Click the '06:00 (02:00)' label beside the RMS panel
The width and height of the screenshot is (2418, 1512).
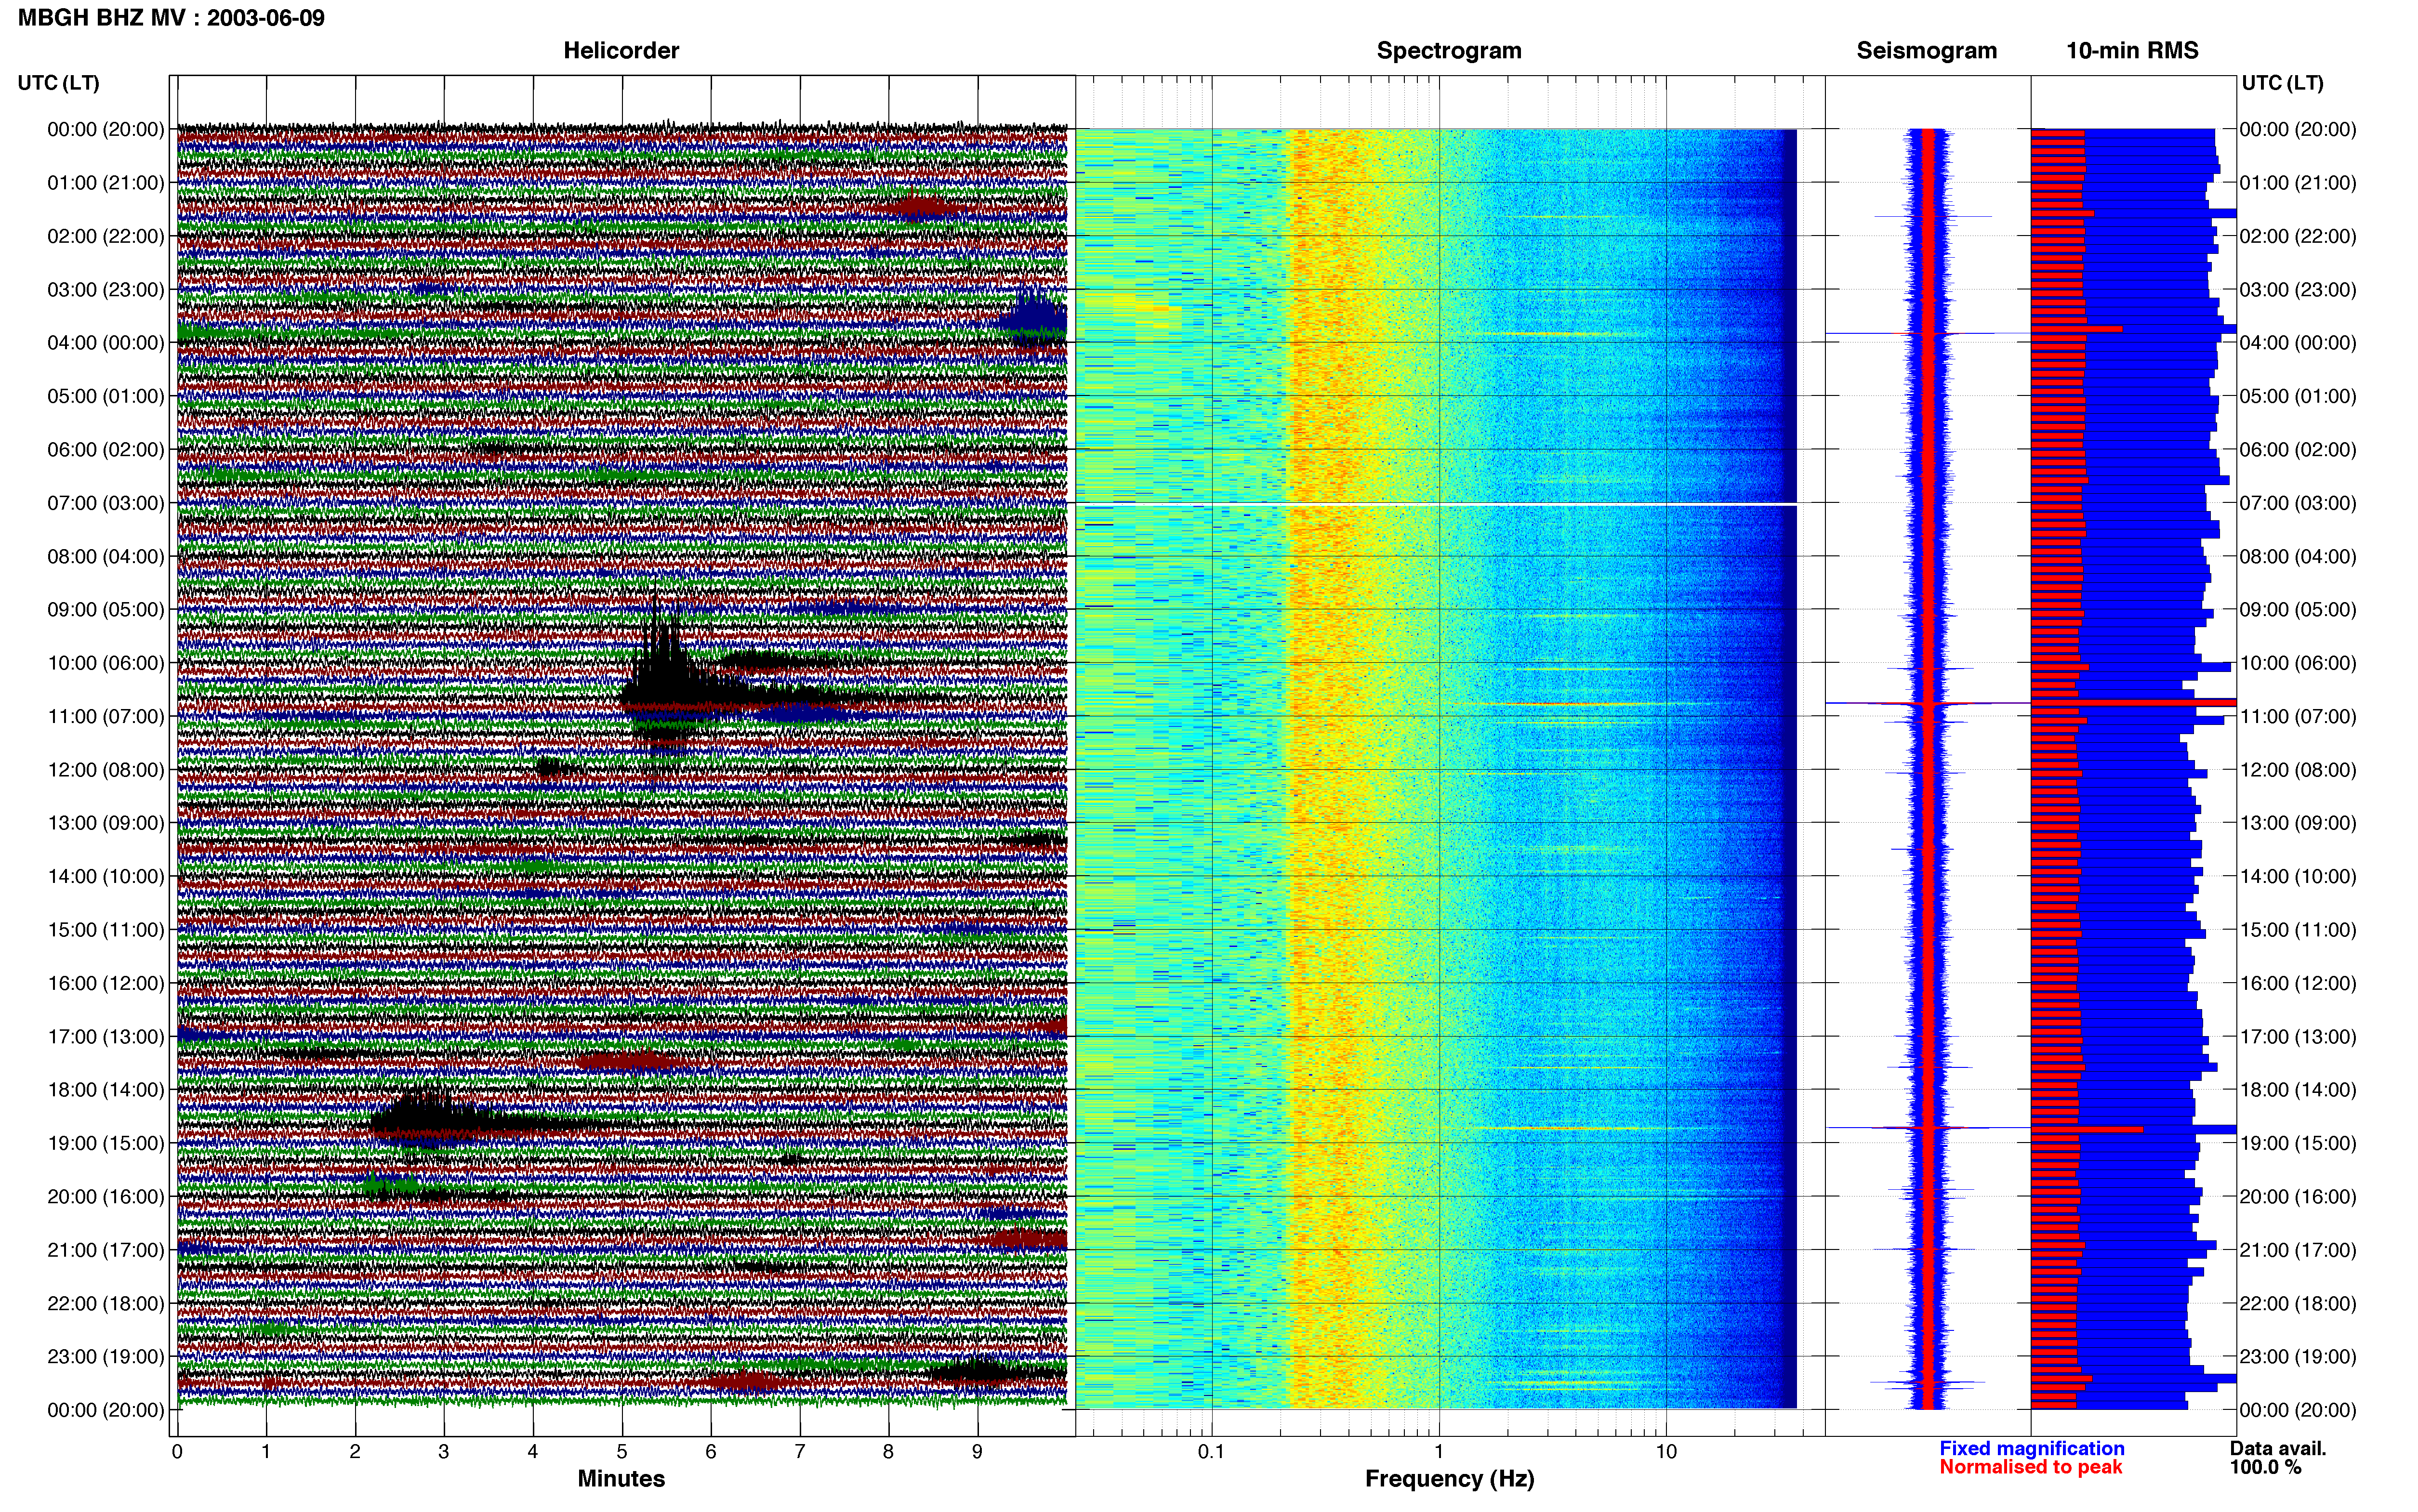[2298, 450]
